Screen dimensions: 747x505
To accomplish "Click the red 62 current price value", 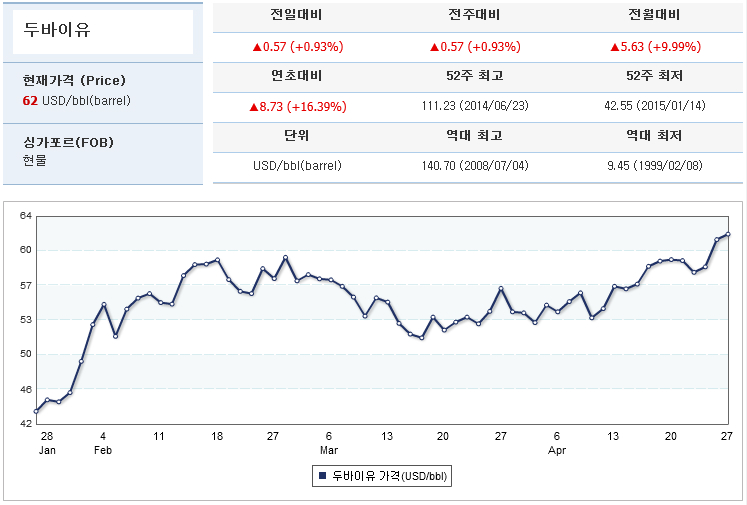I will (30, 101).
